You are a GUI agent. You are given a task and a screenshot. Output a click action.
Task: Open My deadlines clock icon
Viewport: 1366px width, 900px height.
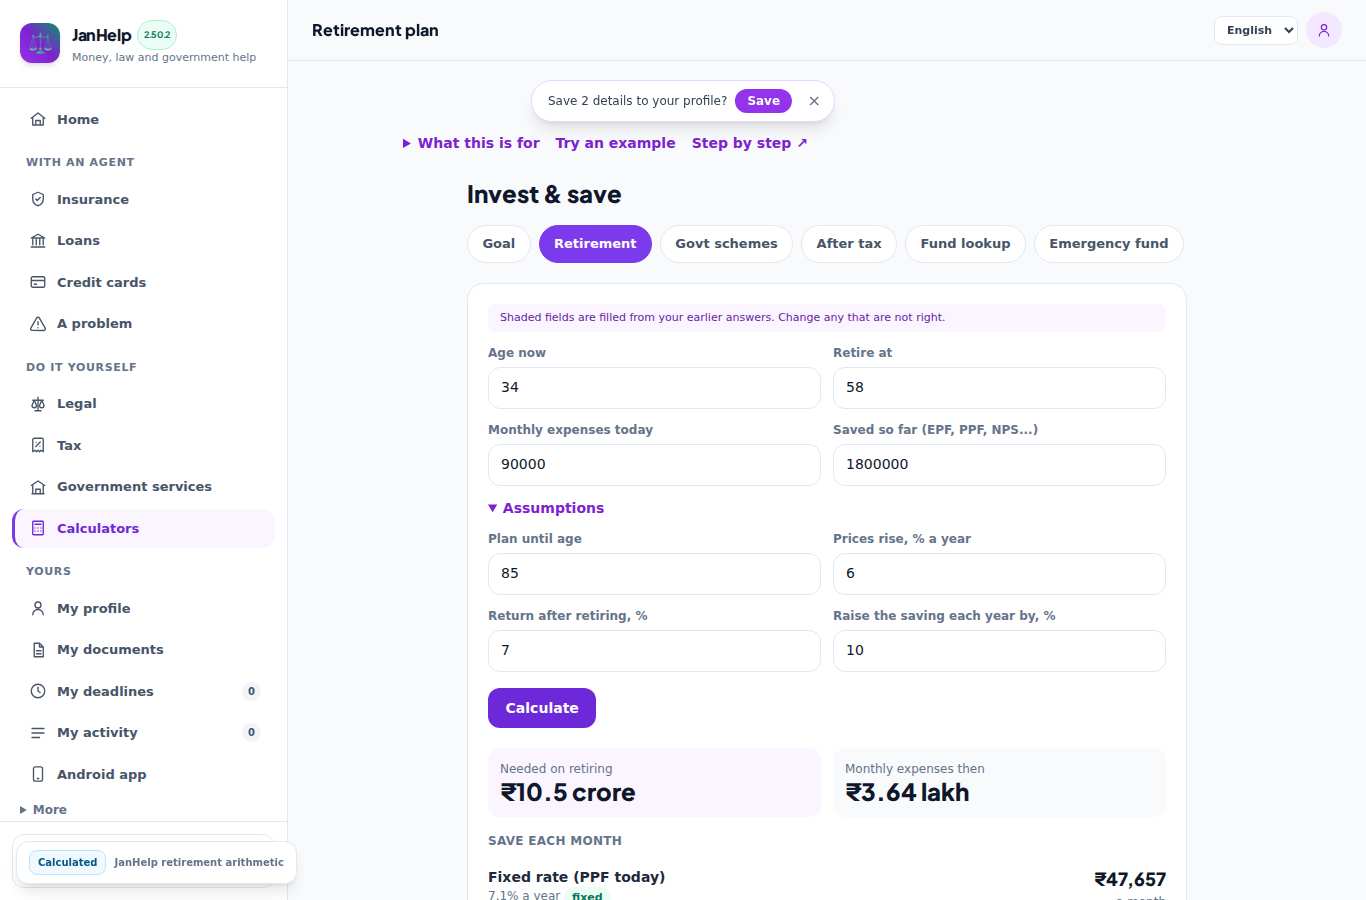tap(38, 691)
